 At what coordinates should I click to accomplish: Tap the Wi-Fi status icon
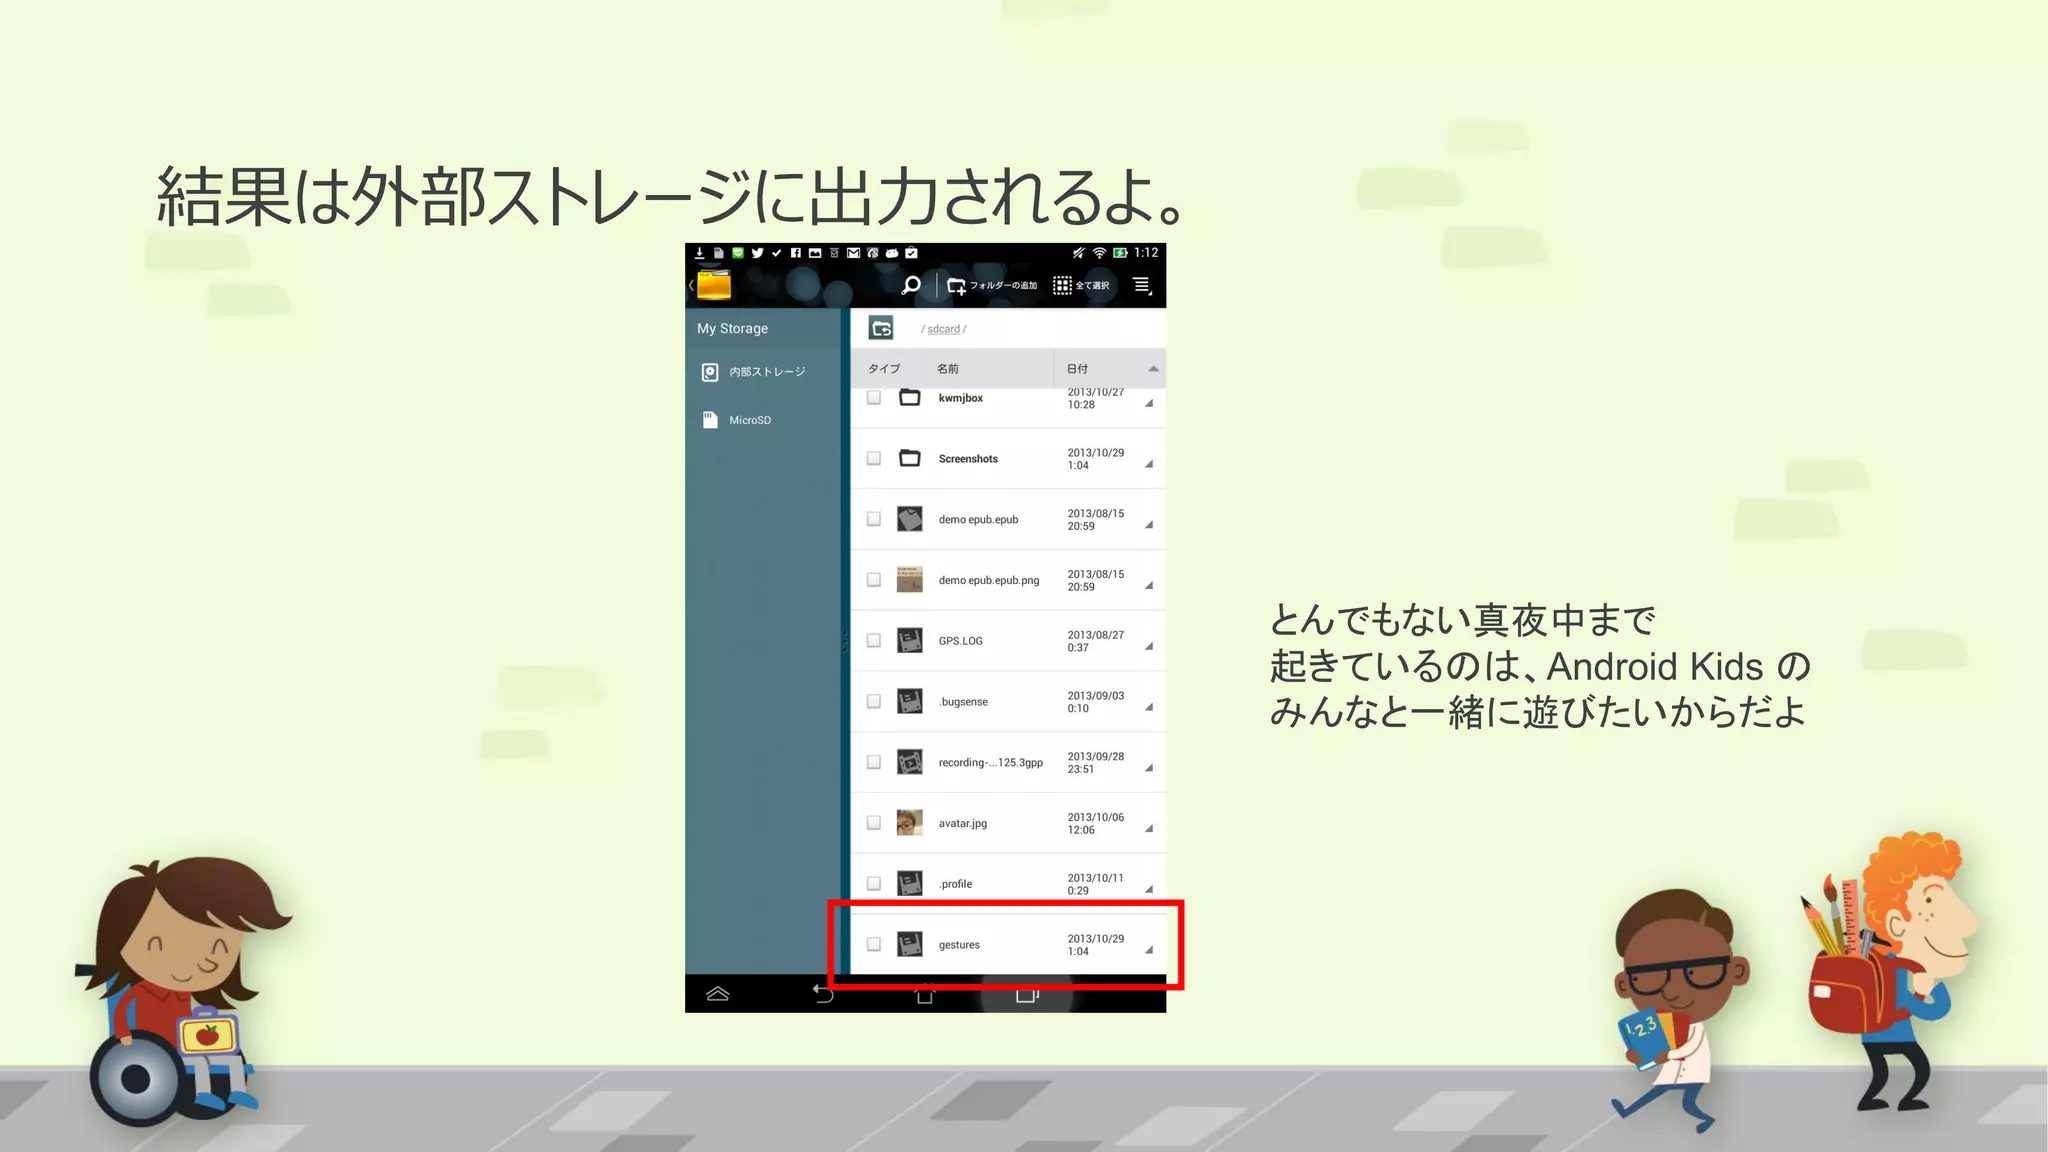[1099, 253]
